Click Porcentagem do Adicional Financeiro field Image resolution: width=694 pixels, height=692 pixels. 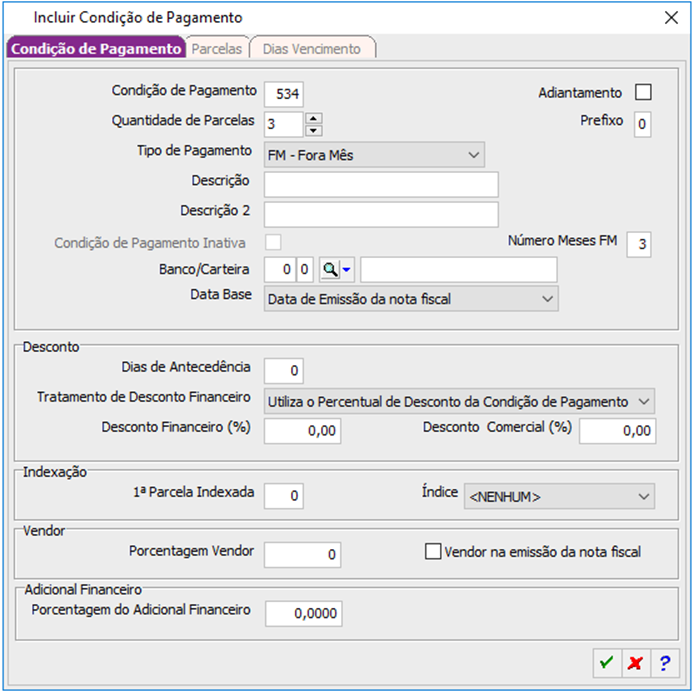304,613
